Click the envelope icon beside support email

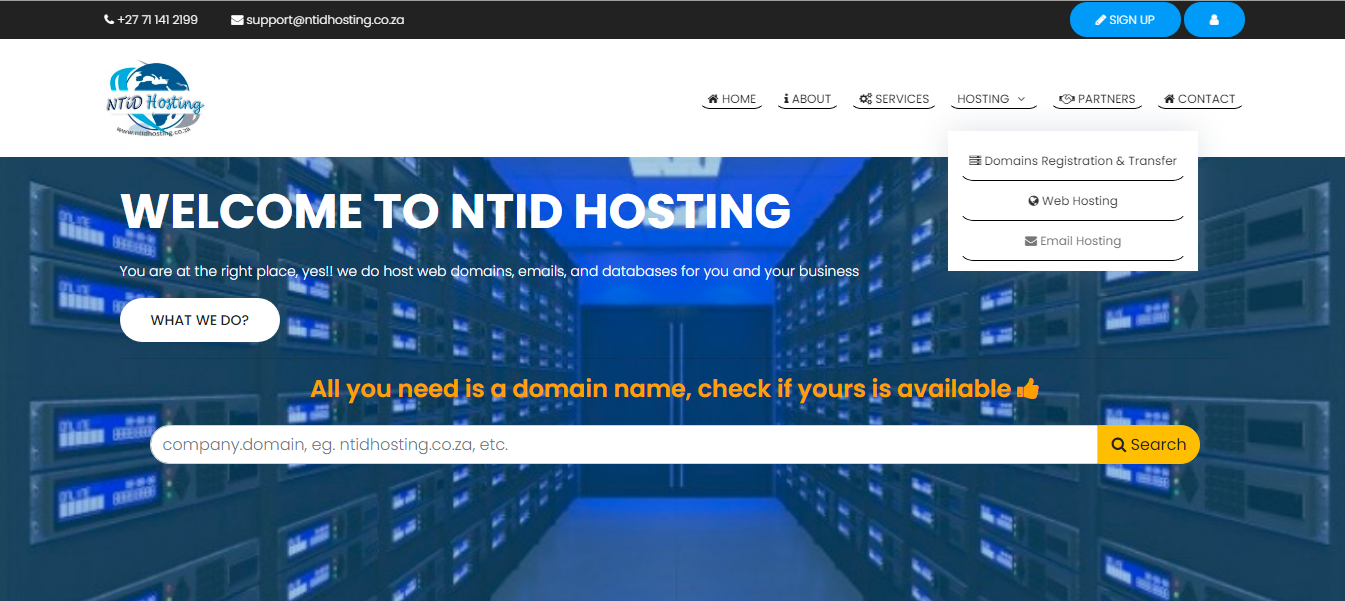pyautogui.click(x=237, y=20)
